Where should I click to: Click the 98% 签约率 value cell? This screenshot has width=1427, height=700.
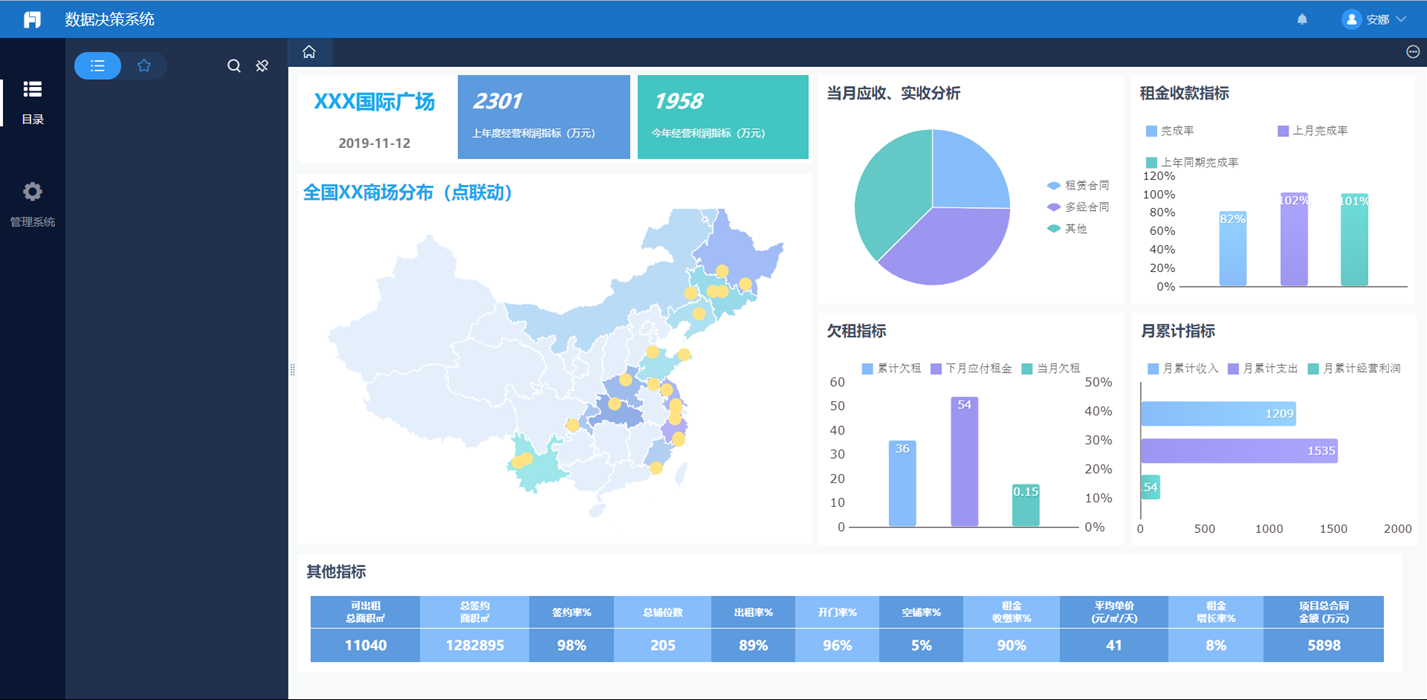(572, 646)
